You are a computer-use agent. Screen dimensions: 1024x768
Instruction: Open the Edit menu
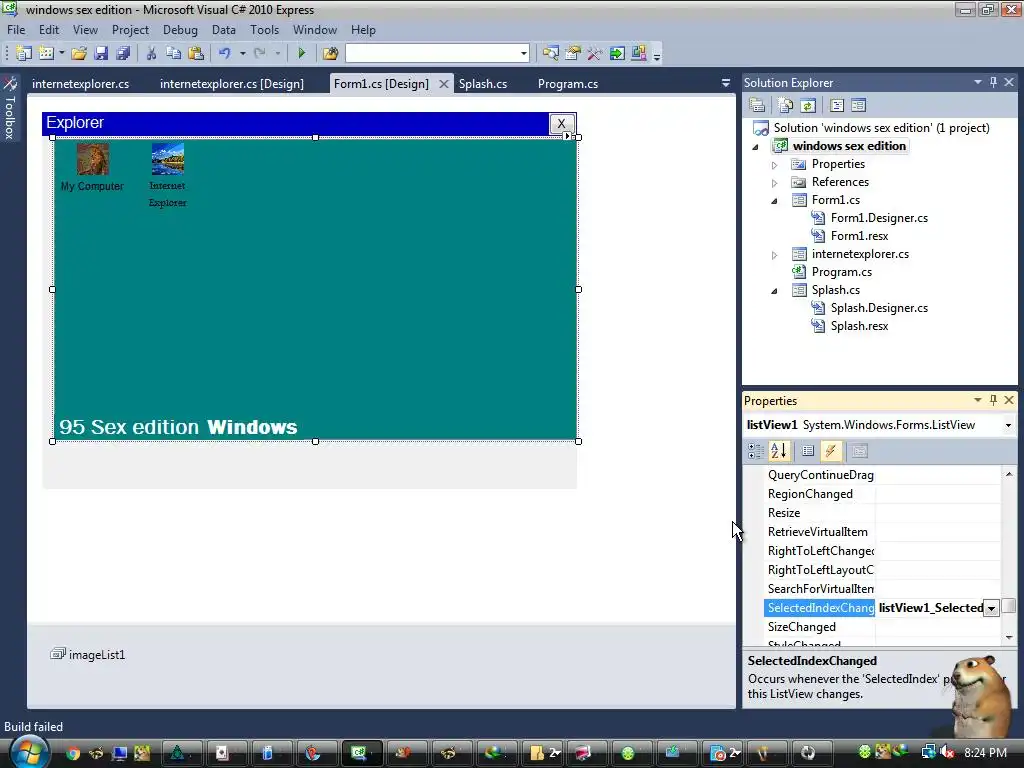[48, 30]
